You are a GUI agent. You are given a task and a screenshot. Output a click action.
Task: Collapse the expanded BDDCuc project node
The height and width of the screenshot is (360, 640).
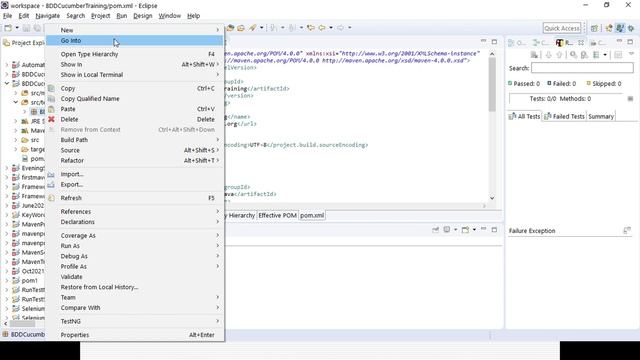point(7,83)
